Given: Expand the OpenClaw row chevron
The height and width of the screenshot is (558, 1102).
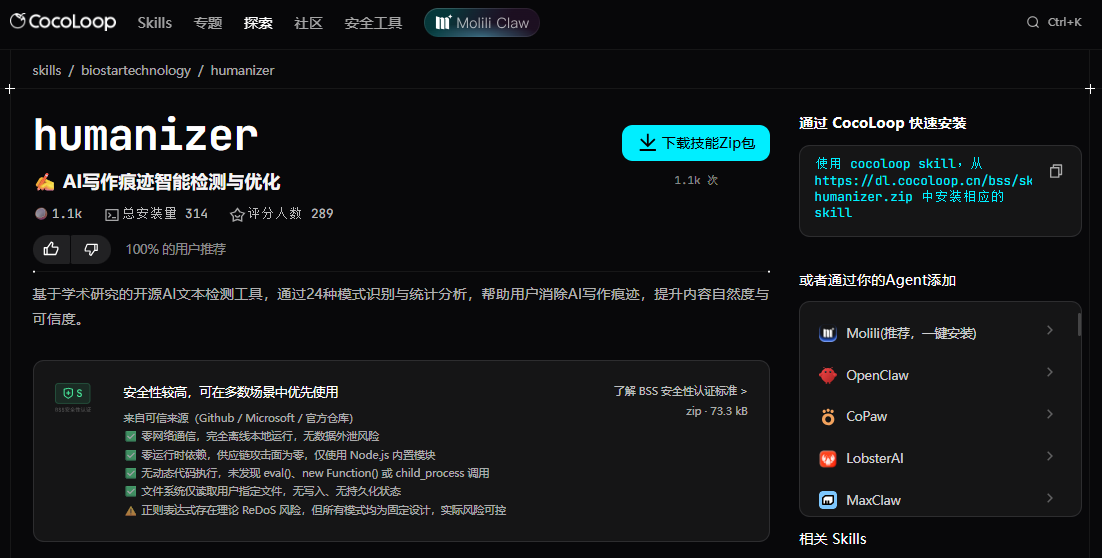Looking at the screenshot, I should click(x=1049, y=372).
